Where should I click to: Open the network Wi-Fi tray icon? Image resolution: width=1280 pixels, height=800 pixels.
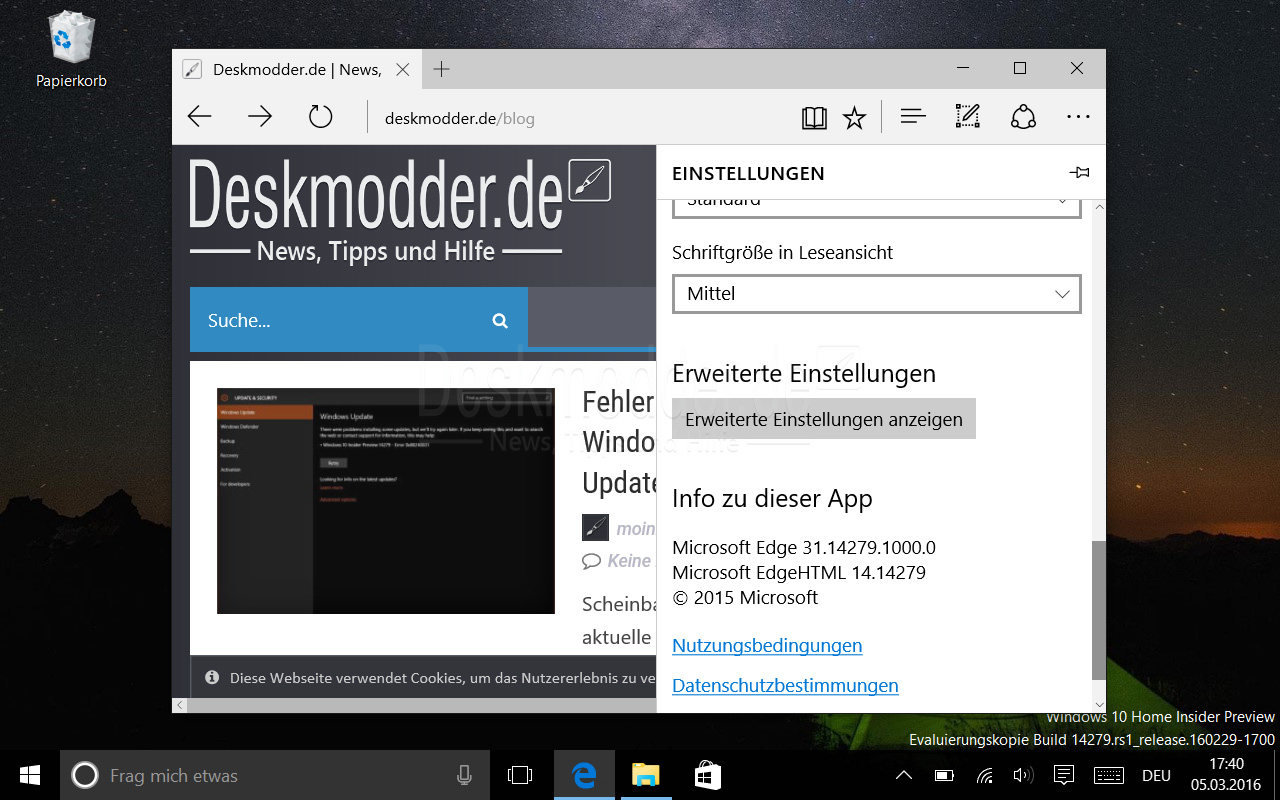click(985, 775)
